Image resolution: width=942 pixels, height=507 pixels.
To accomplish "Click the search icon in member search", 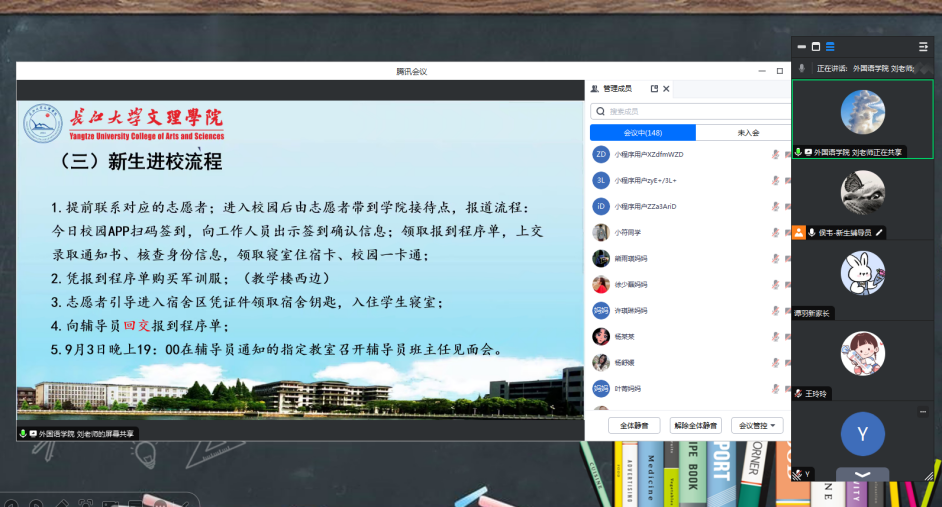I will pos(600,111).
